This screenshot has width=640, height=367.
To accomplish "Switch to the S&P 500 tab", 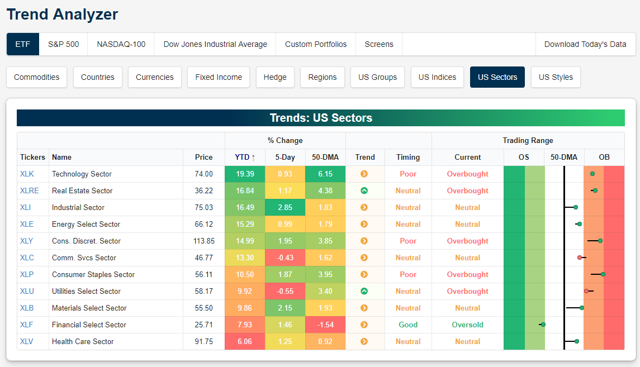I will click(63, 44).
